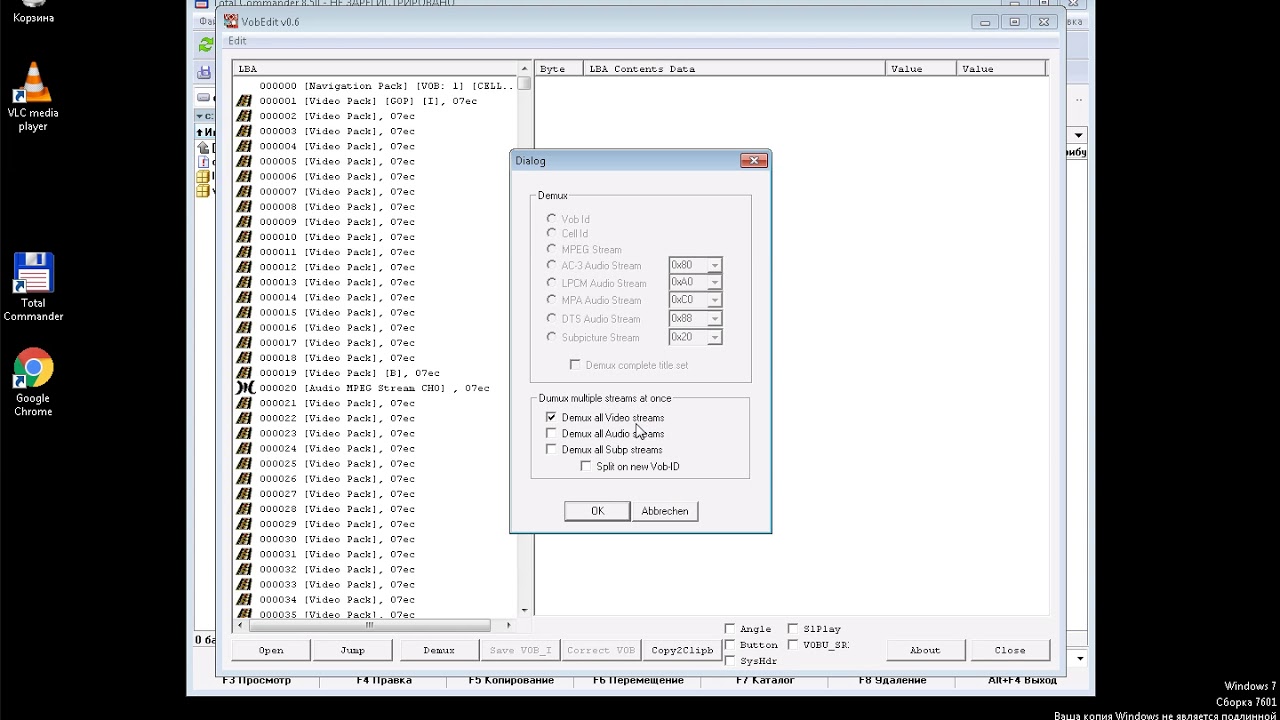
Task: Select row 000019 [Video Pack] [B]
Action: [349, 373]
